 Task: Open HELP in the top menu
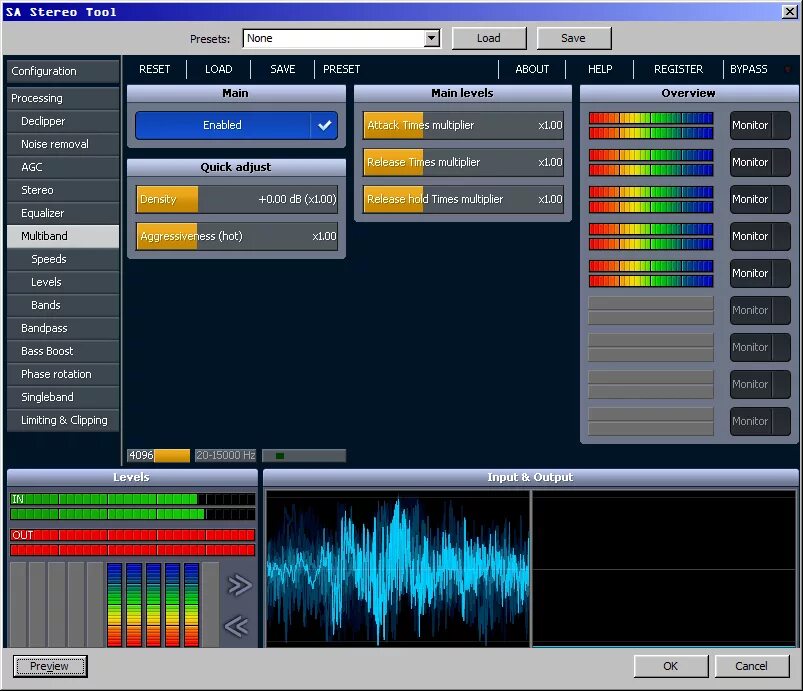pos(600,69)
